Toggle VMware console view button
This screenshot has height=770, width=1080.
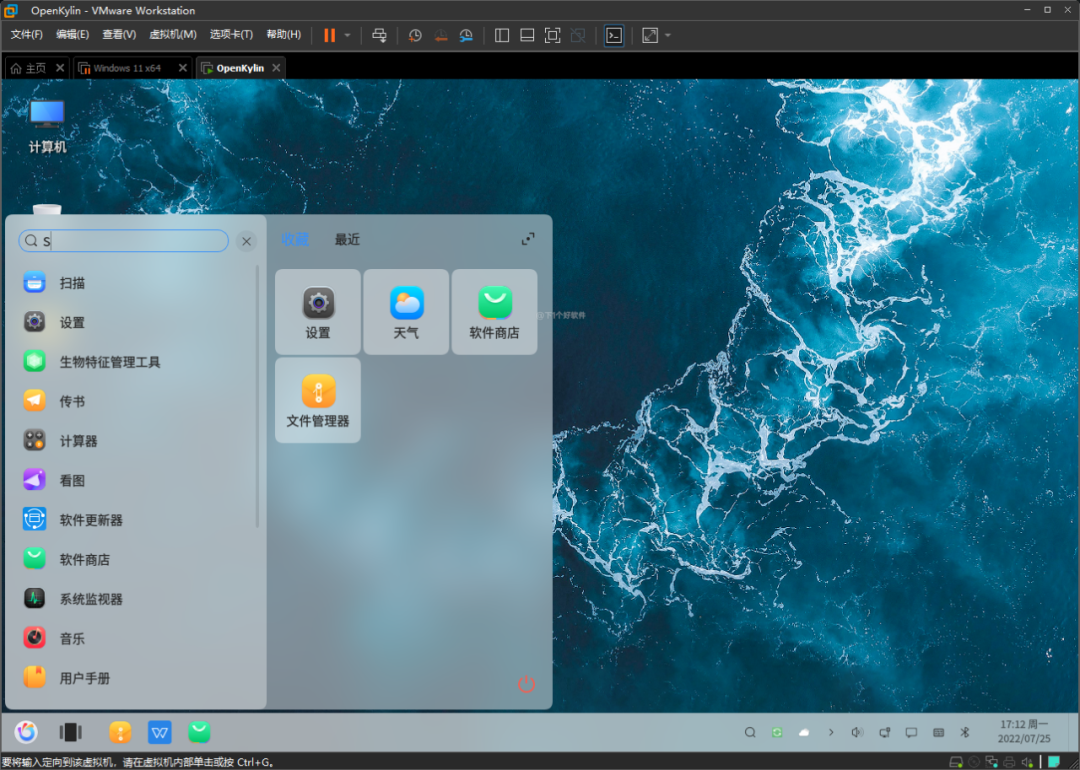614,35
